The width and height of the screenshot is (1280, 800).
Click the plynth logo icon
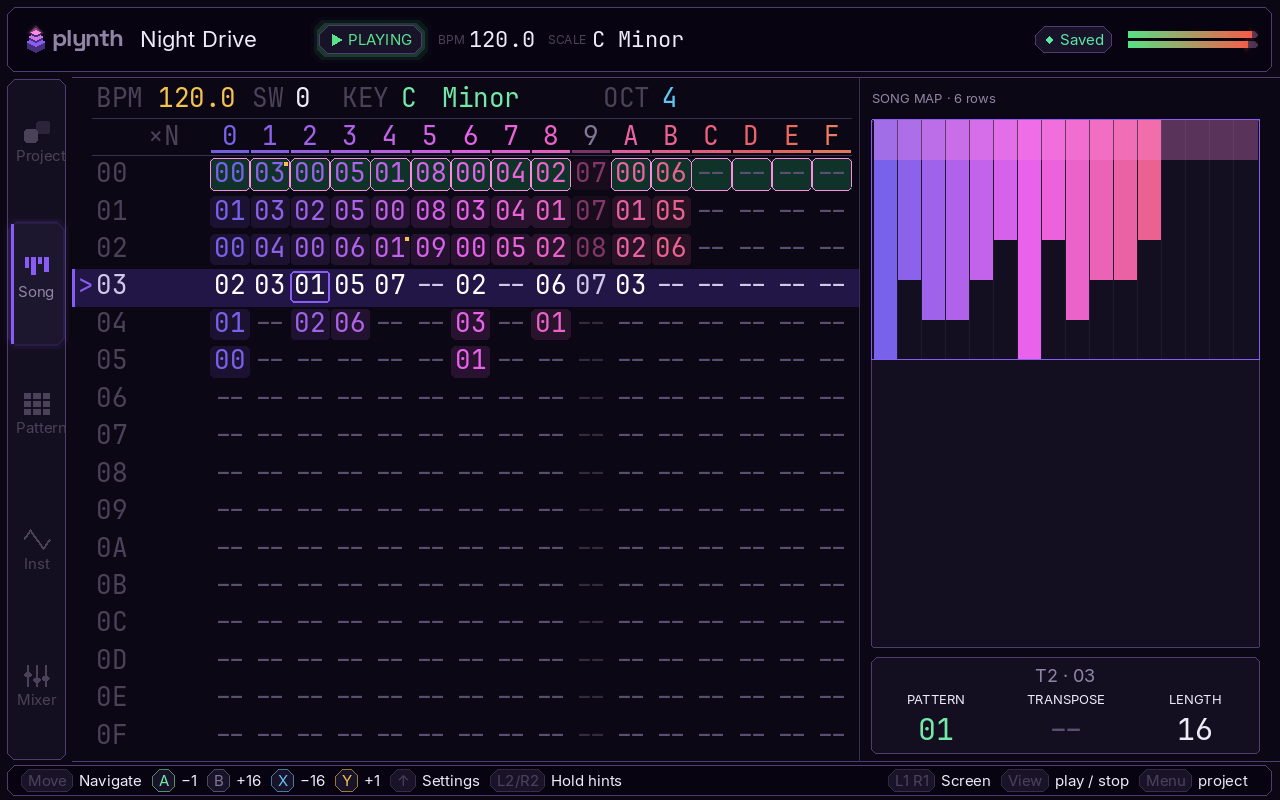pyautogui.click(x=36, y=39)
